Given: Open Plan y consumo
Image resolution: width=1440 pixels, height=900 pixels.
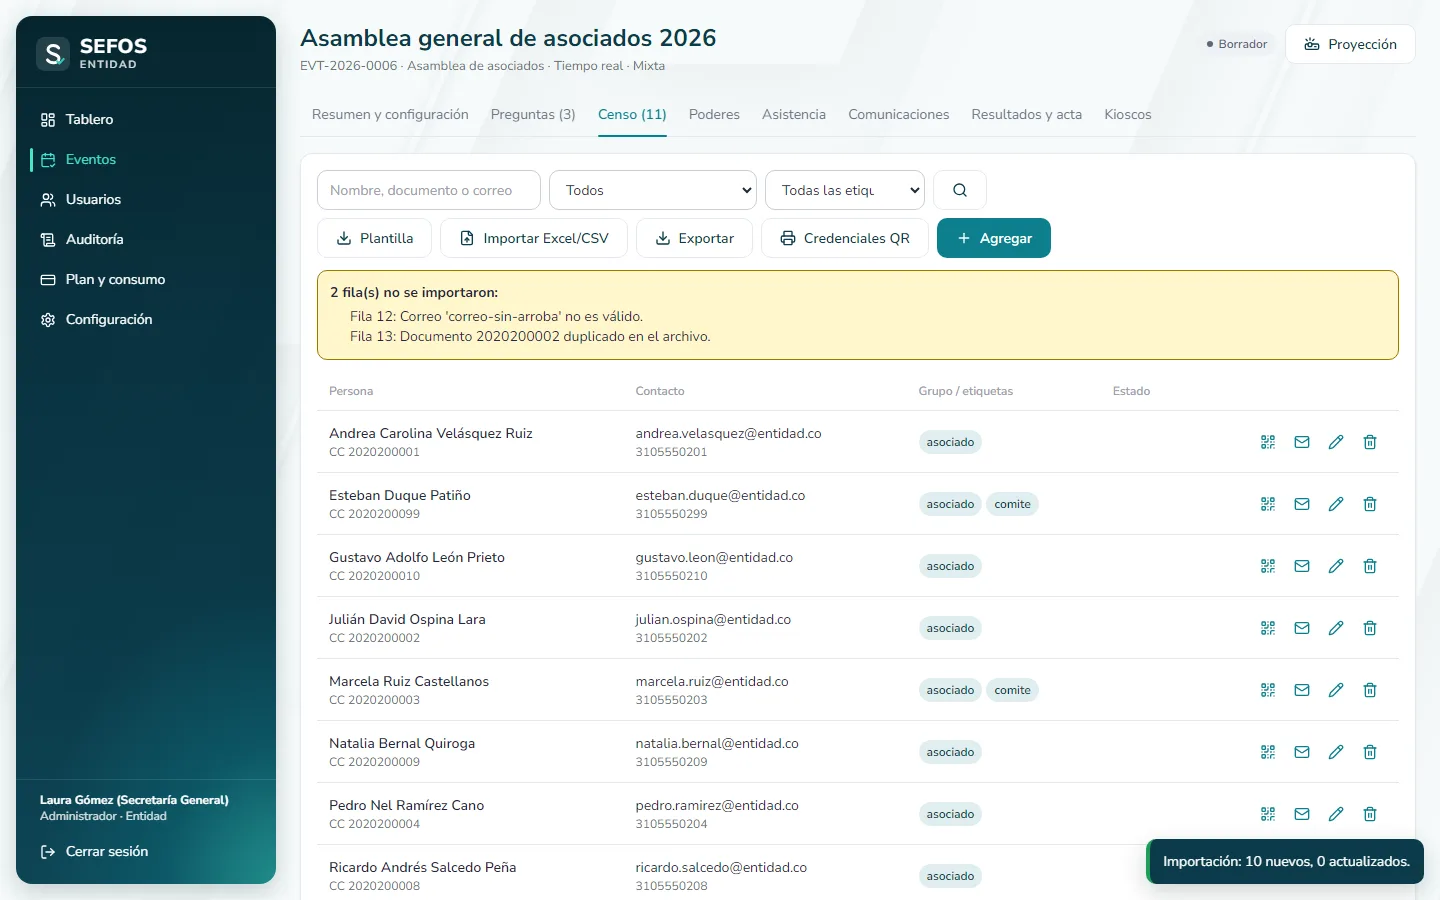Looking at the screenshot, I should click(146, 279).
